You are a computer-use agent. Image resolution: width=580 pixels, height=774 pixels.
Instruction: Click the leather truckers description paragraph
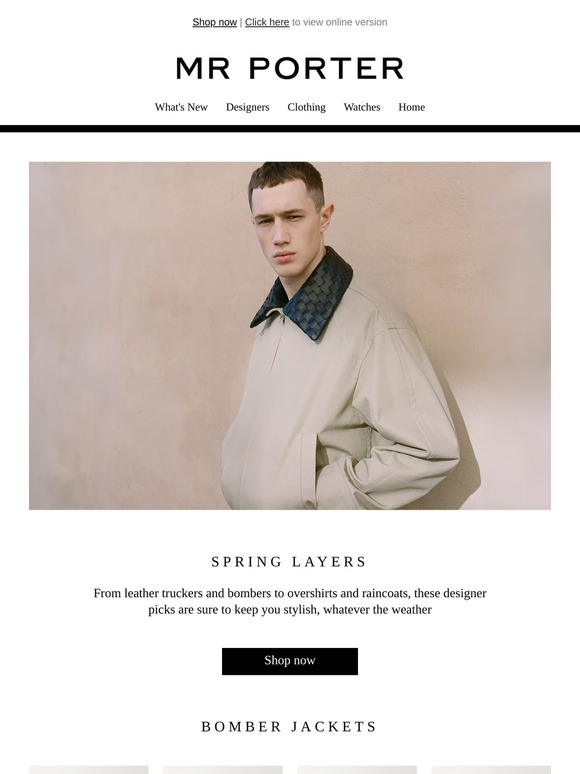[x=290, y=601]
